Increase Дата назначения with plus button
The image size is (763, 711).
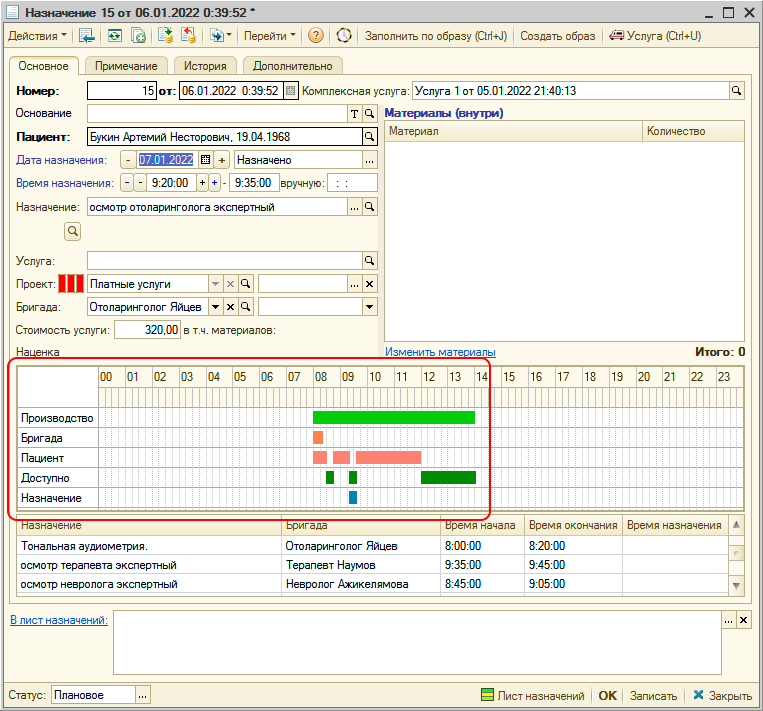[222, 160]
